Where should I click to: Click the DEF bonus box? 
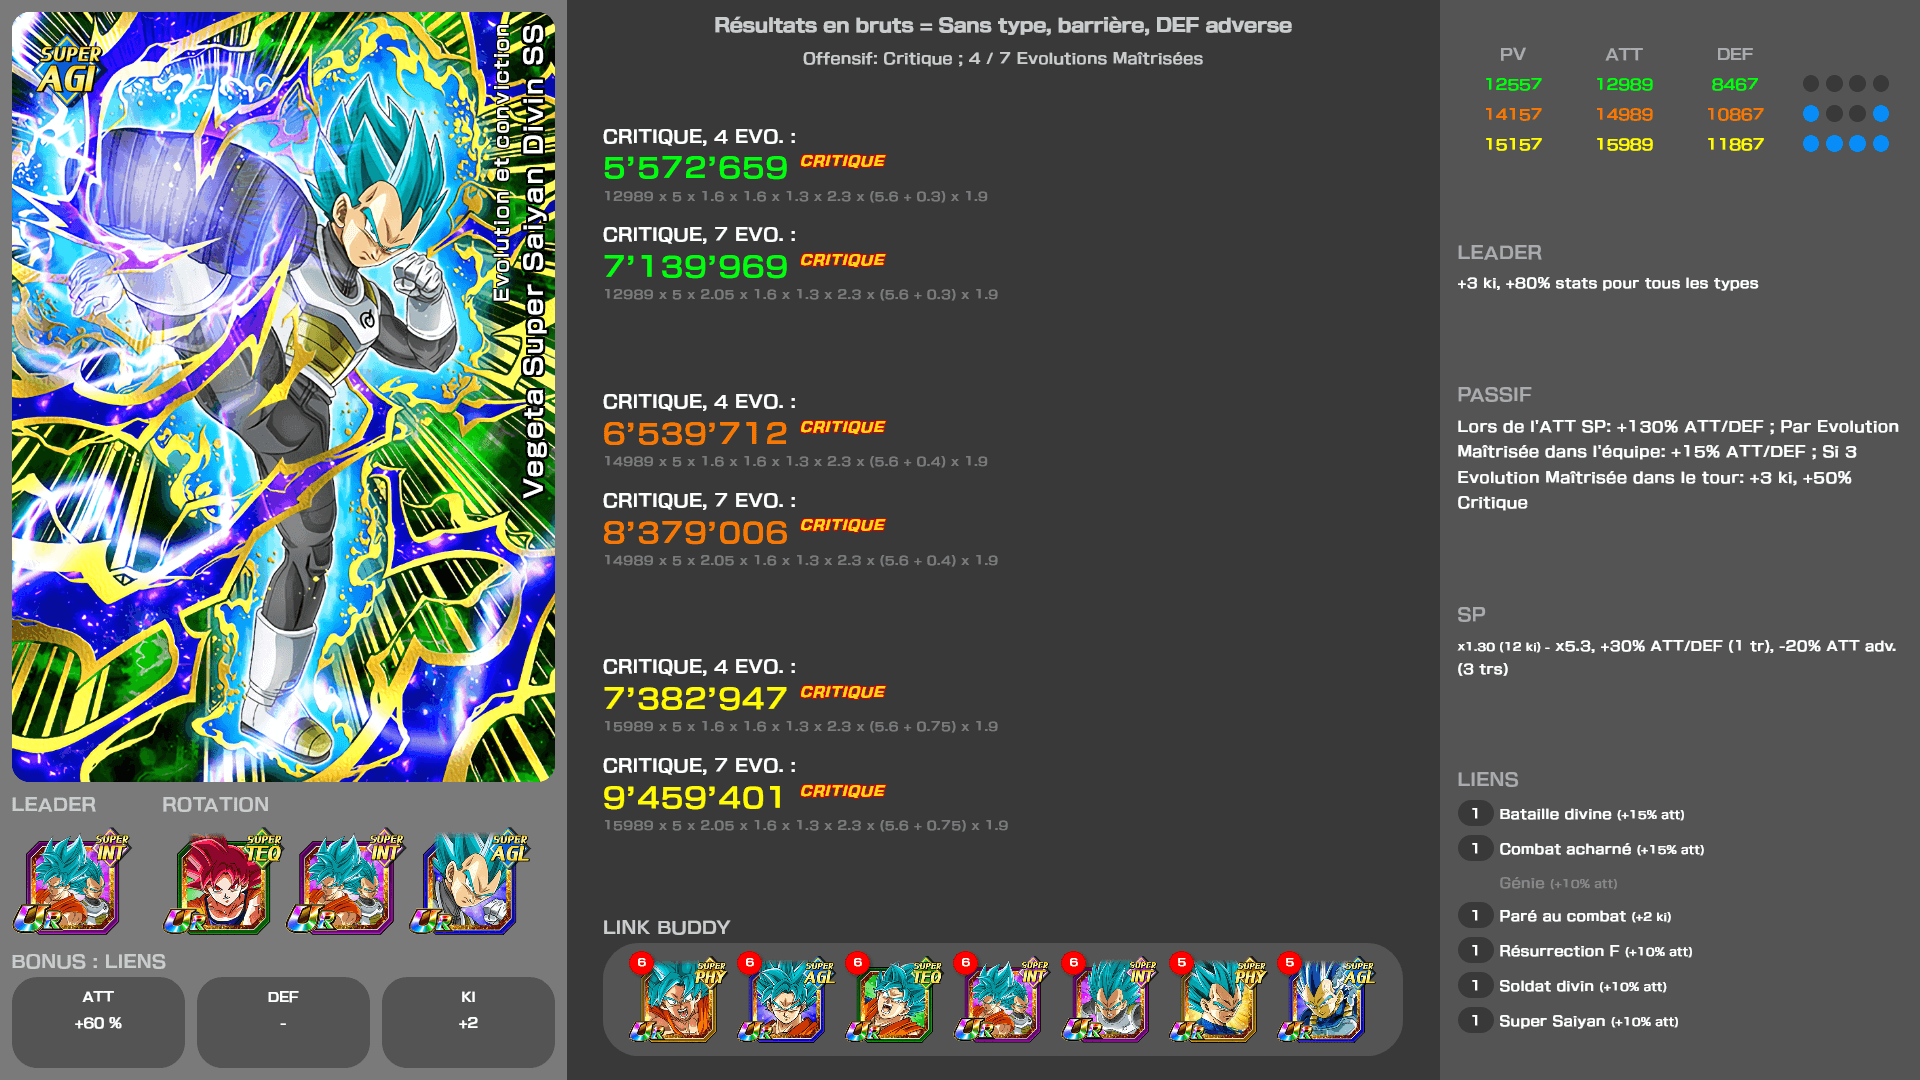pyautogui.click(x=283, y=1022)
